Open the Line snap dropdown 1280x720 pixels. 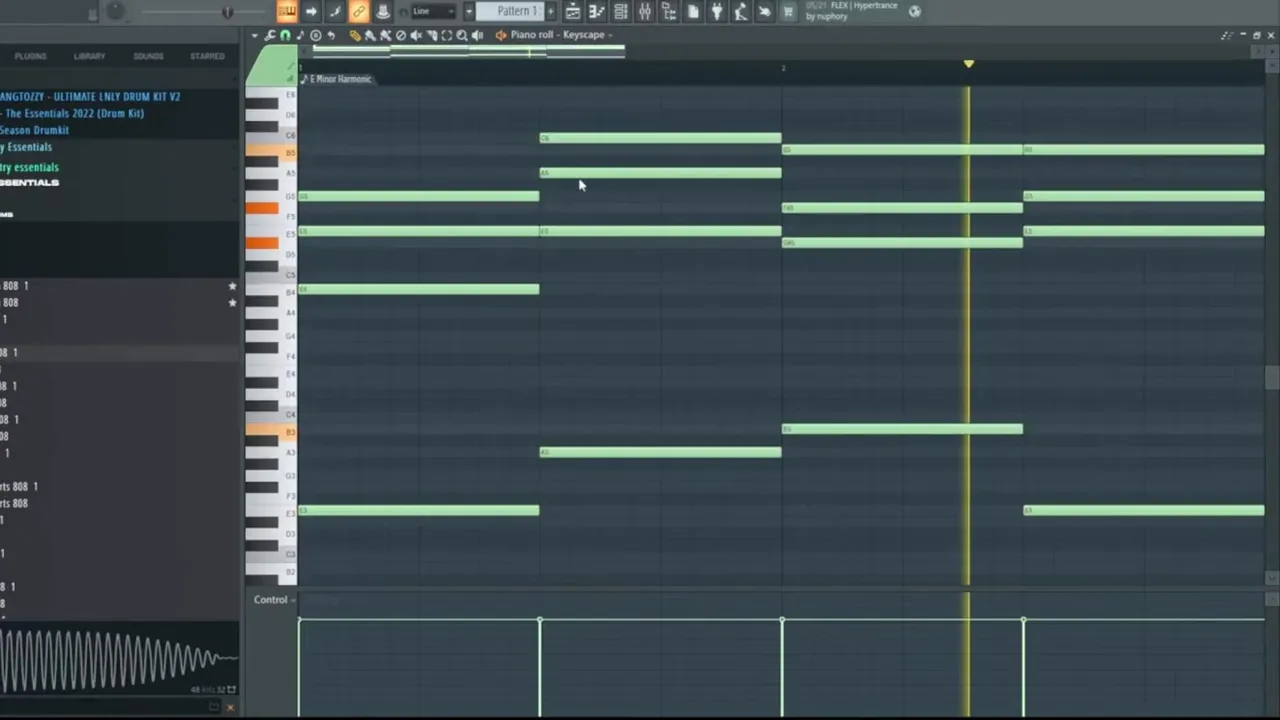coord(433,11)
